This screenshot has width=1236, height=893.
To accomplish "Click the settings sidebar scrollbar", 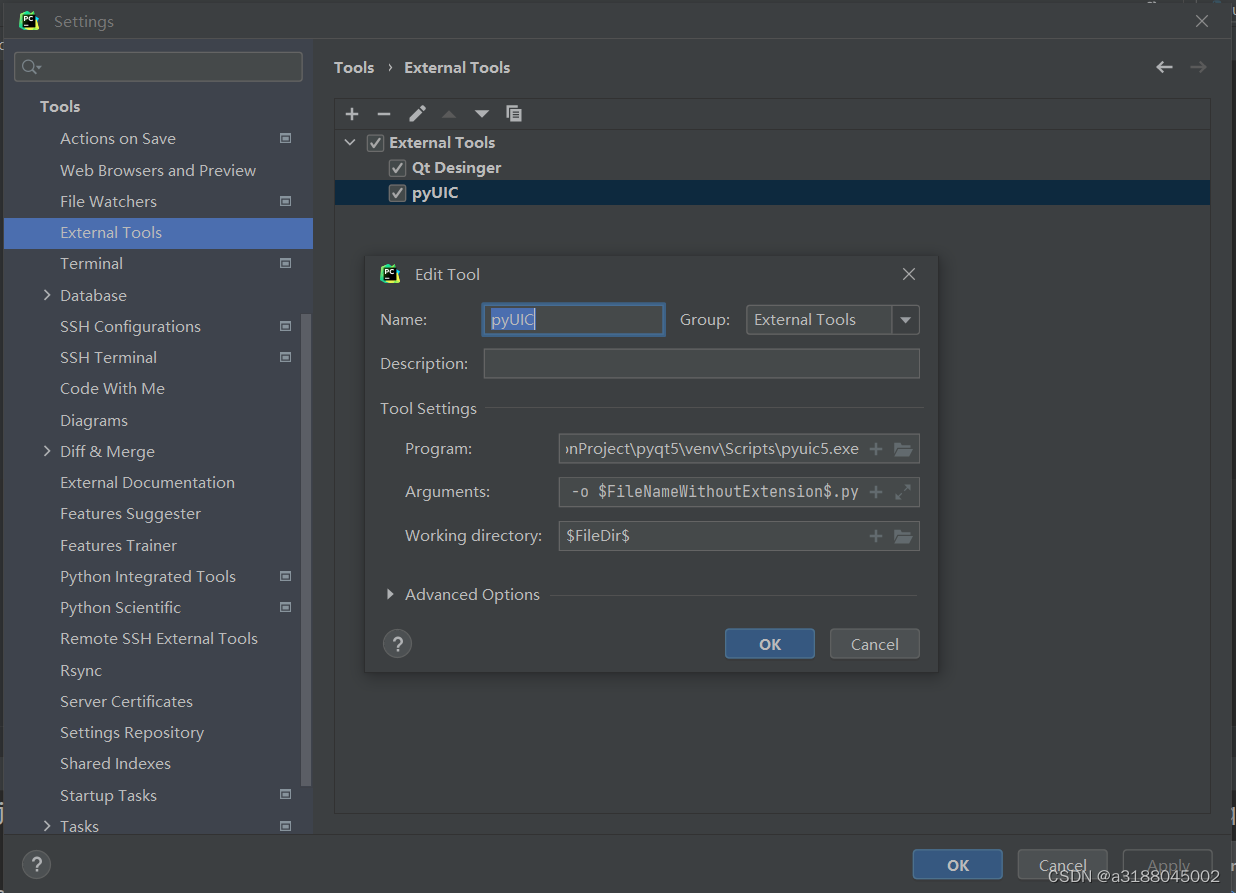I will coord(307,550).
